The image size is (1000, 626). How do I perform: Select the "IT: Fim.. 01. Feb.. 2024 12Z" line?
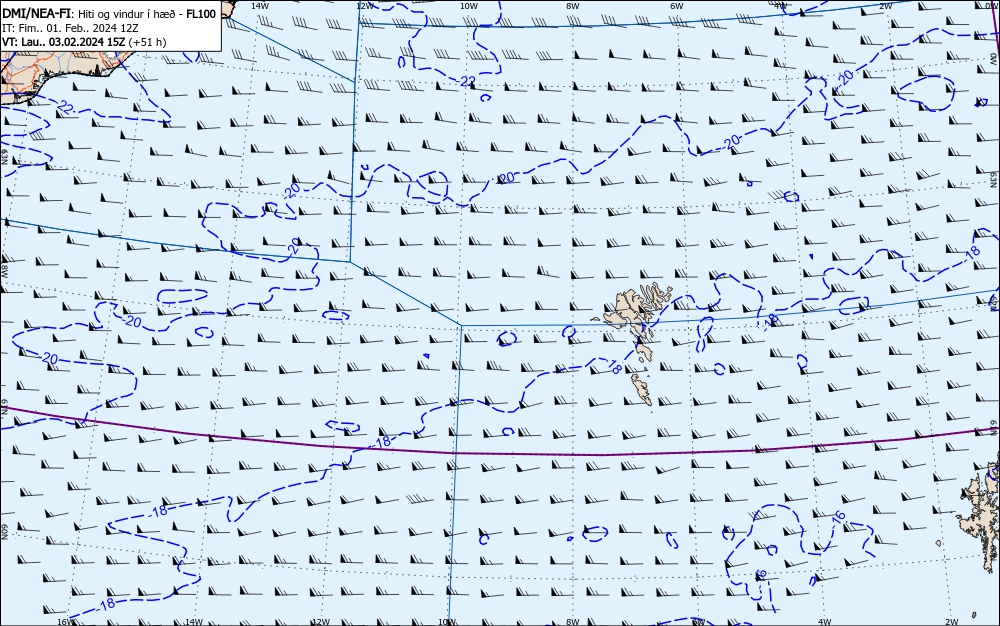tap(70, 28)
